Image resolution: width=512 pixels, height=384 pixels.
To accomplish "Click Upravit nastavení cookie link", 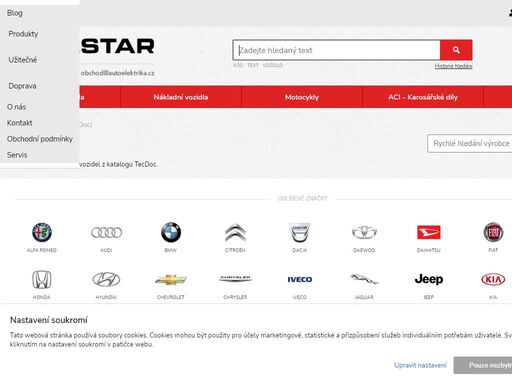I will [420, 365].
